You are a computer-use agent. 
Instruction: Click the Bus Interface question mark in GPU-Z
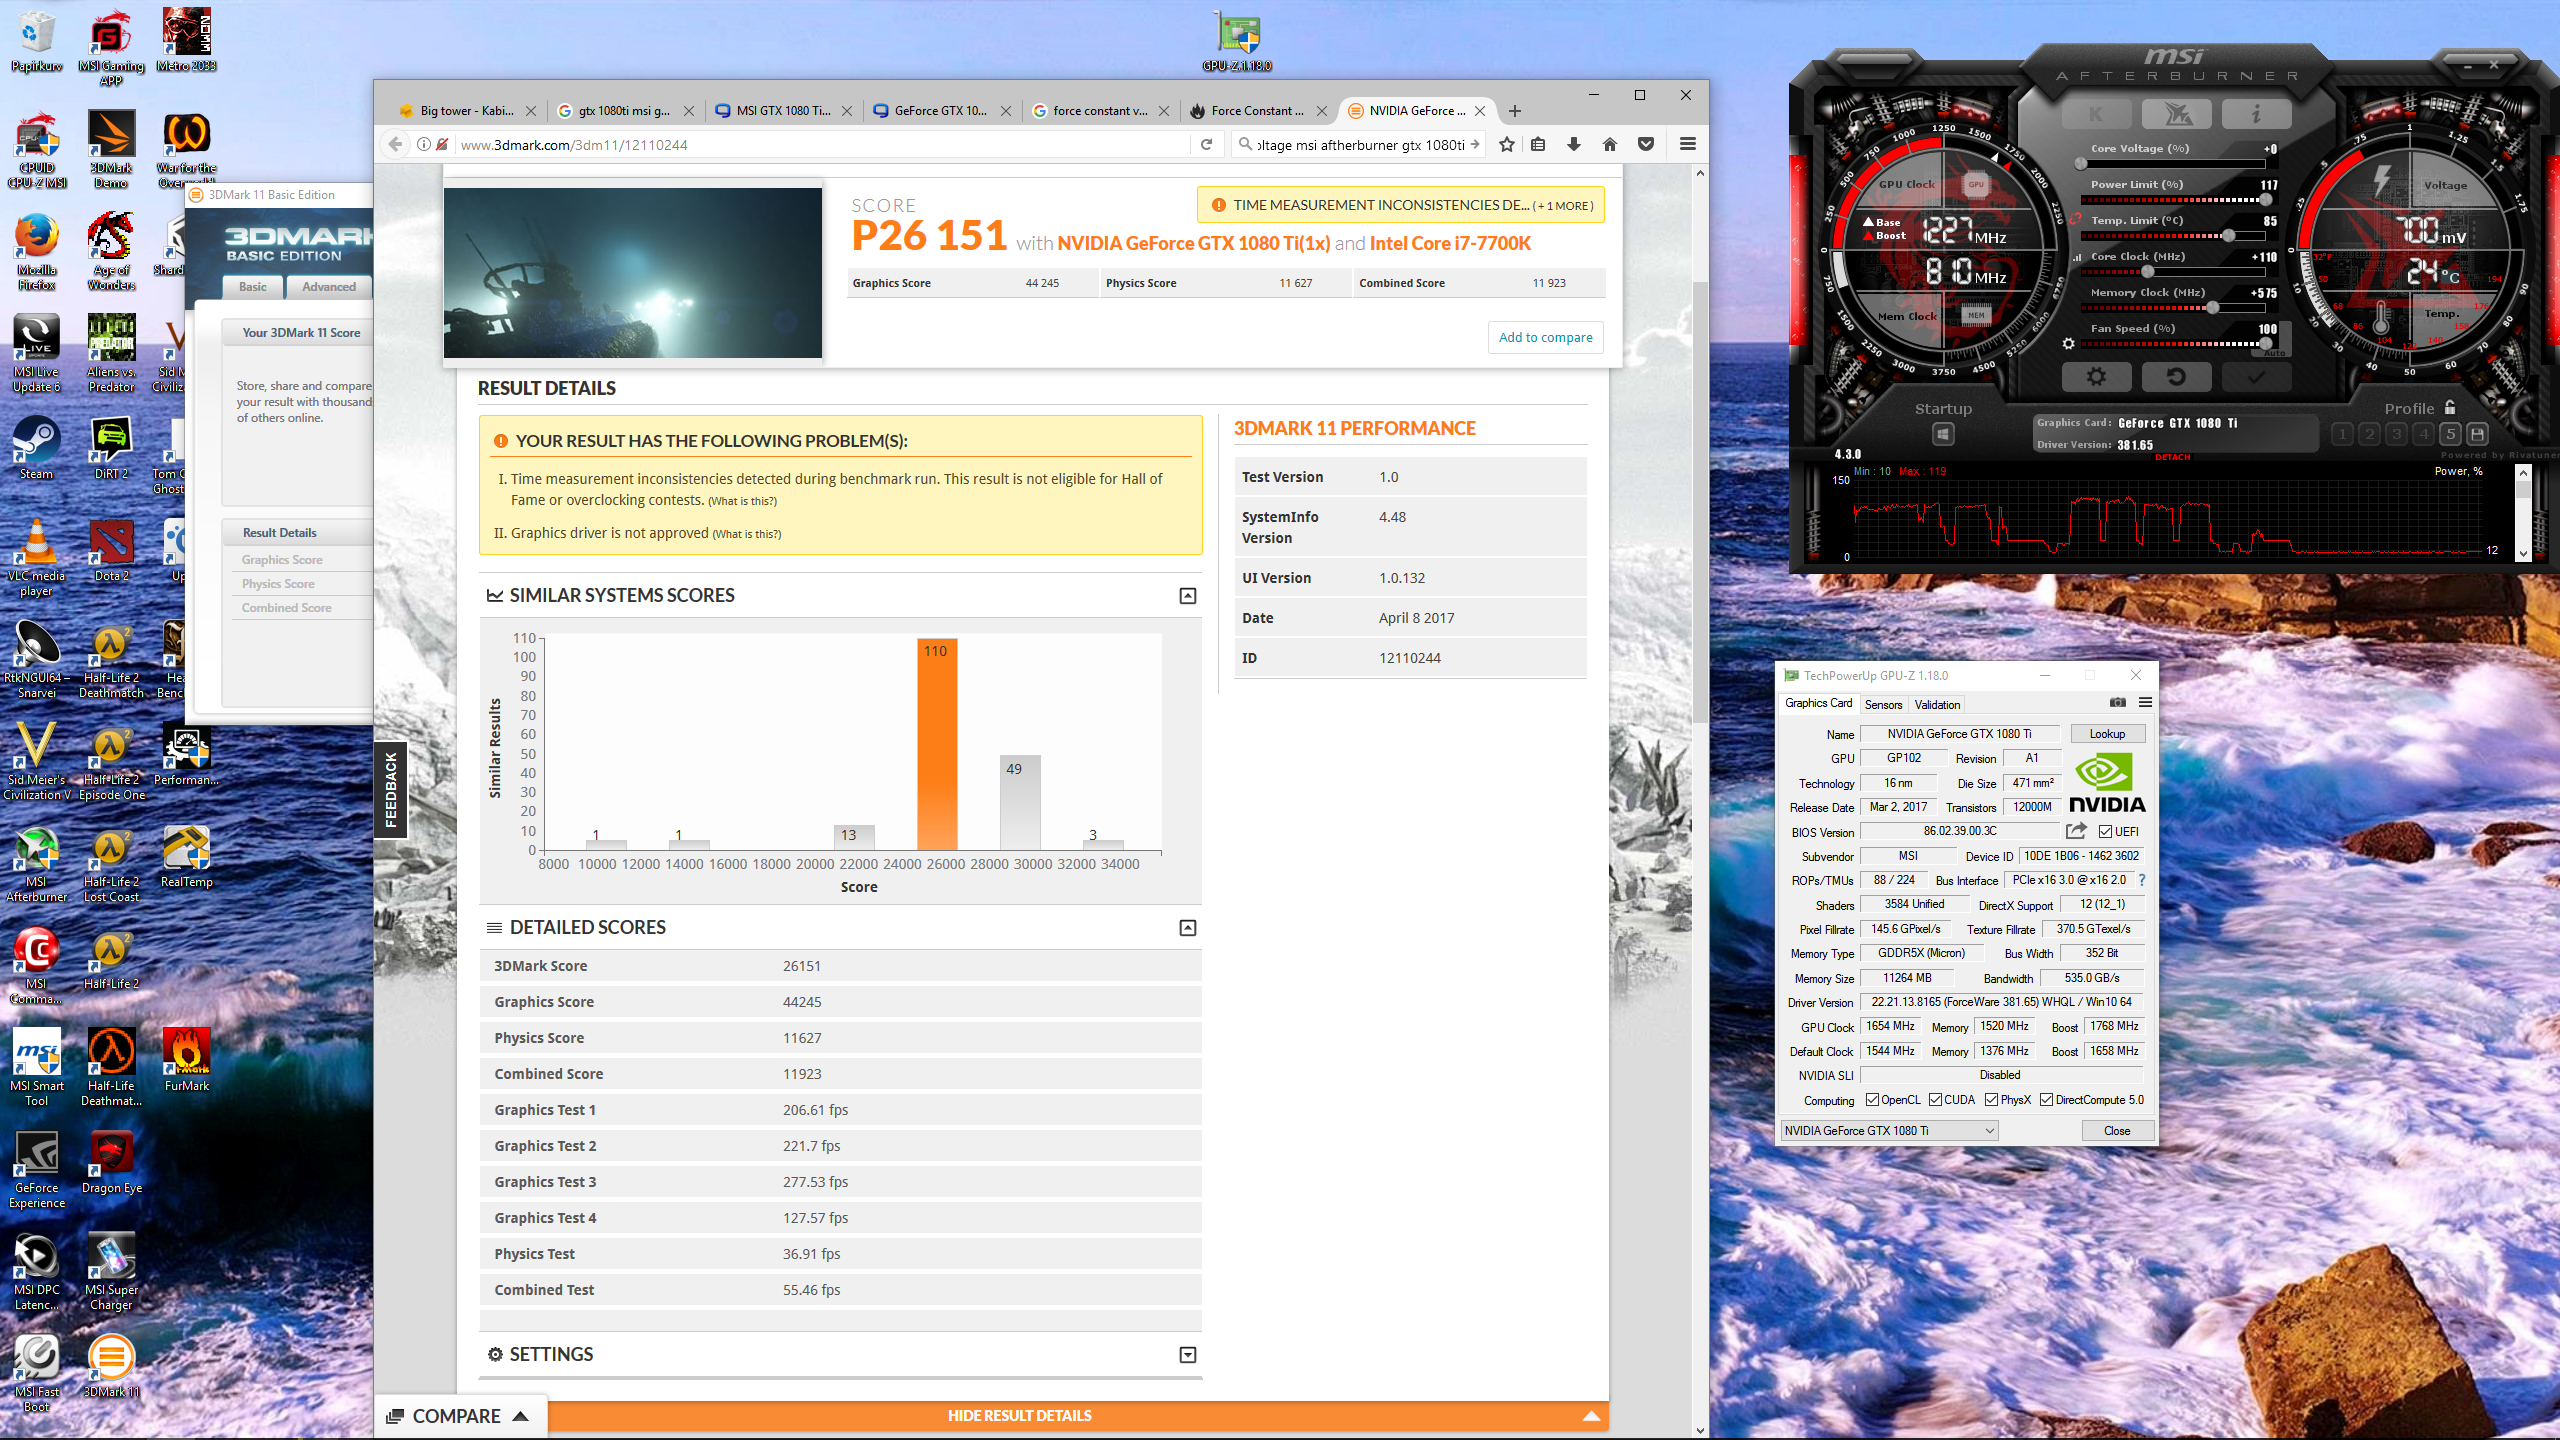[2141, 880]
